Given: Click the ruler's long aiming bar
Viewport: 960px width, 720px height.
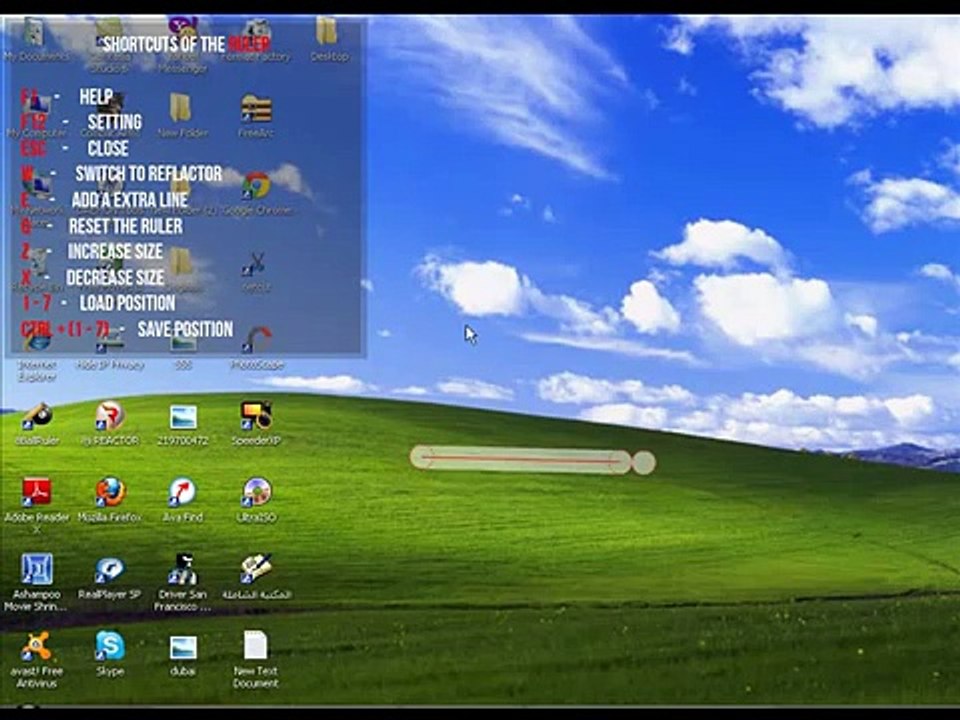Looking at the screenshot, I should click(520, 459).
